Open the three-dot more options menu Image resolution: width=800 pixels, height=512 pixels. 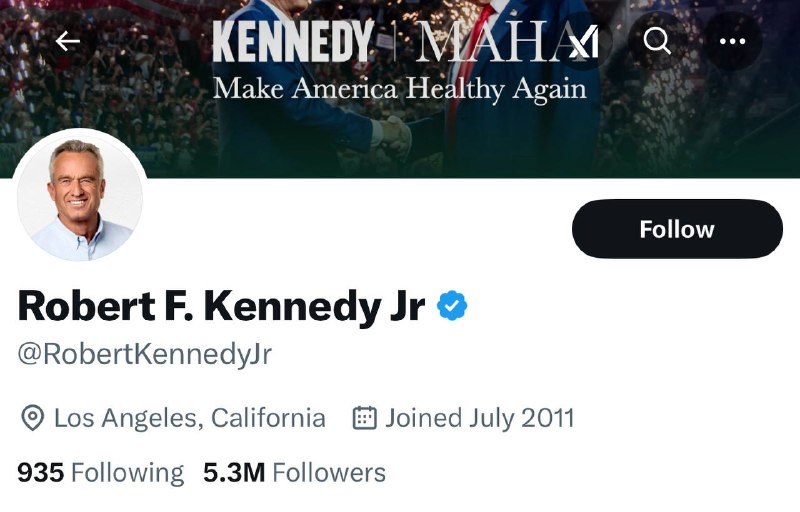[733, 41]
